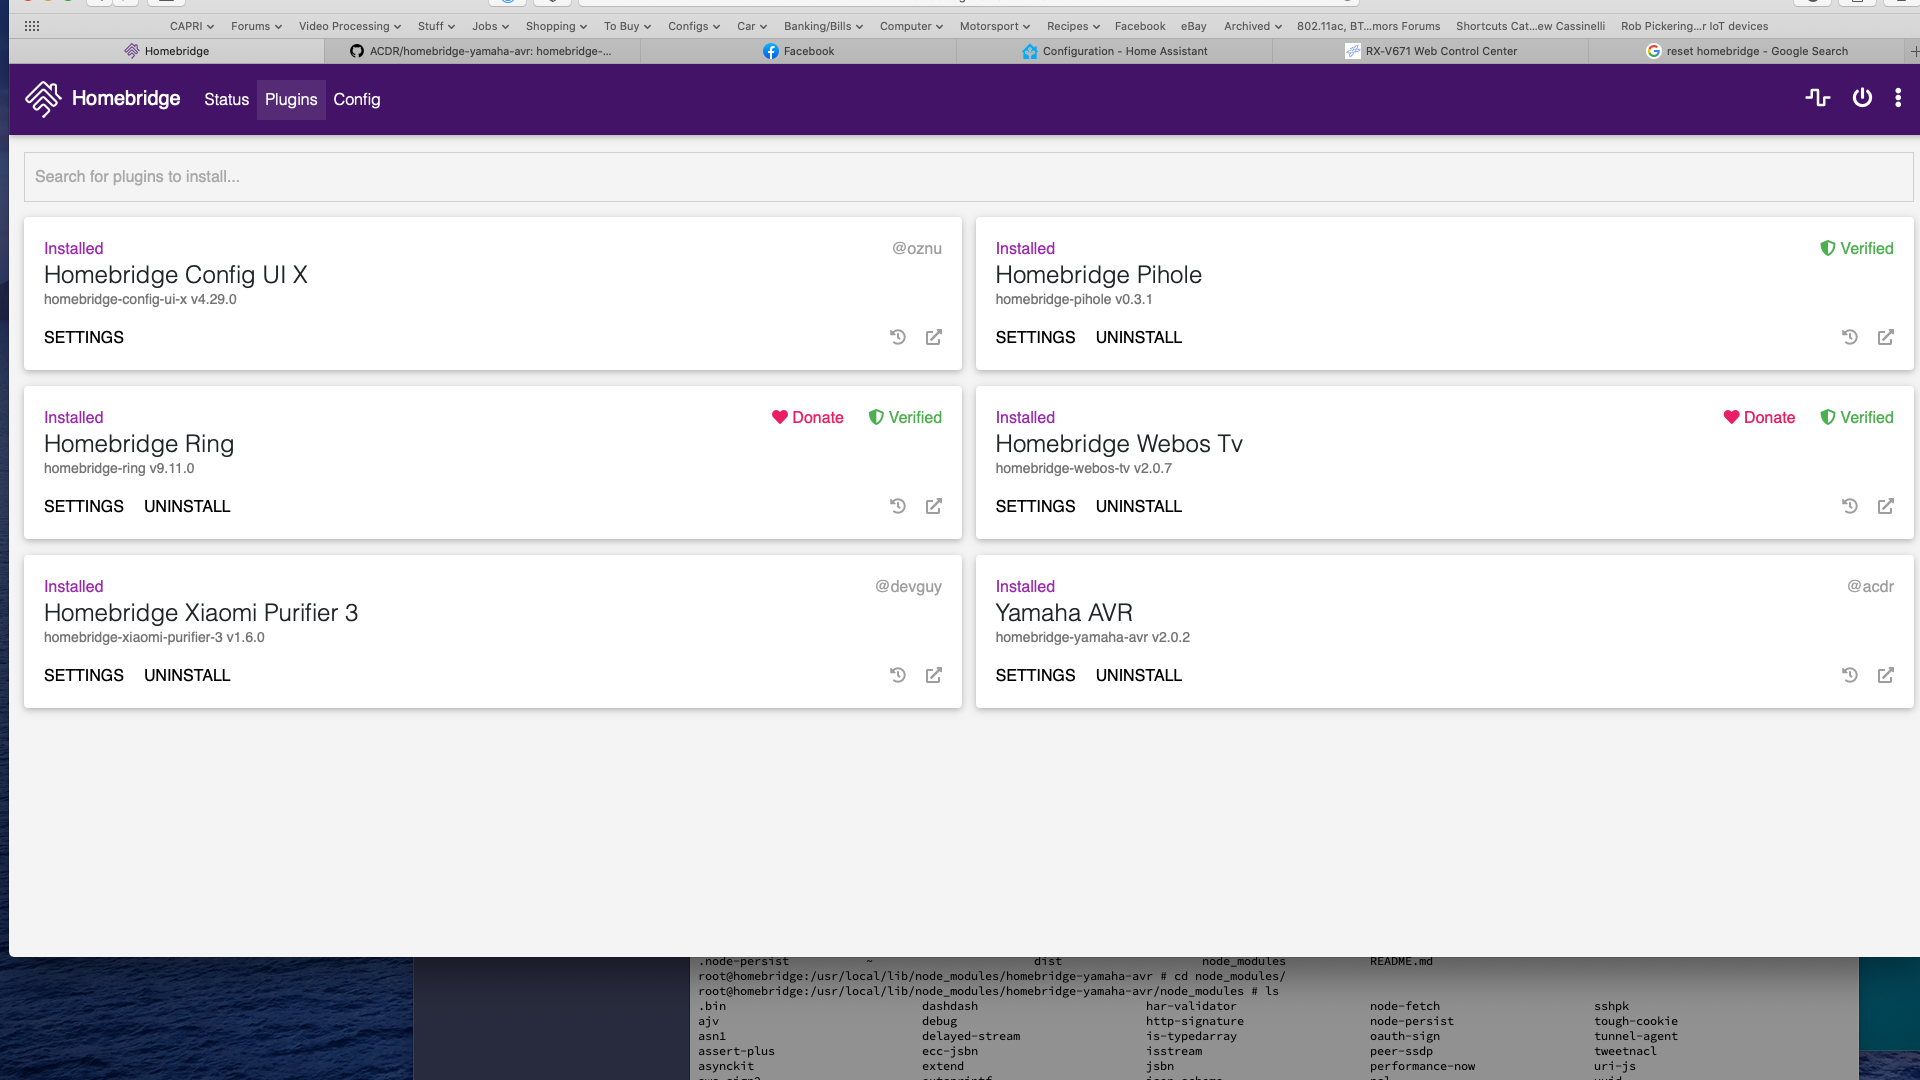This screenshot has width=1920, height=1080.
Task: Open the Homebridge terminal status icon
Action: click(1818, 98)
